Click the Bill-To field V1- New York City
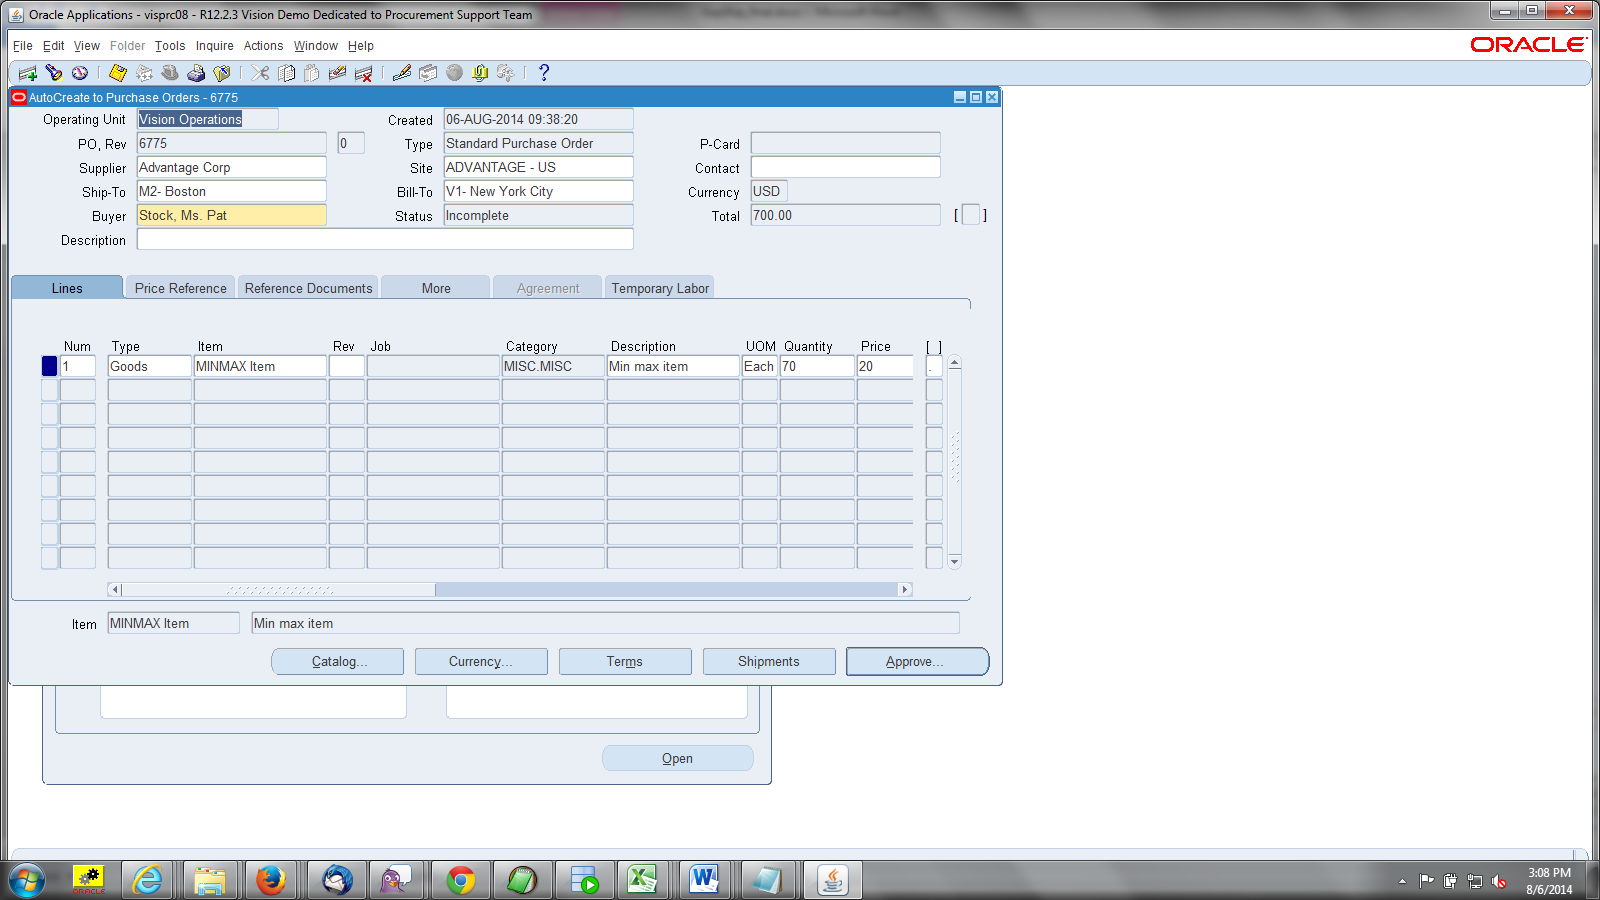 [x=539, y=192]
